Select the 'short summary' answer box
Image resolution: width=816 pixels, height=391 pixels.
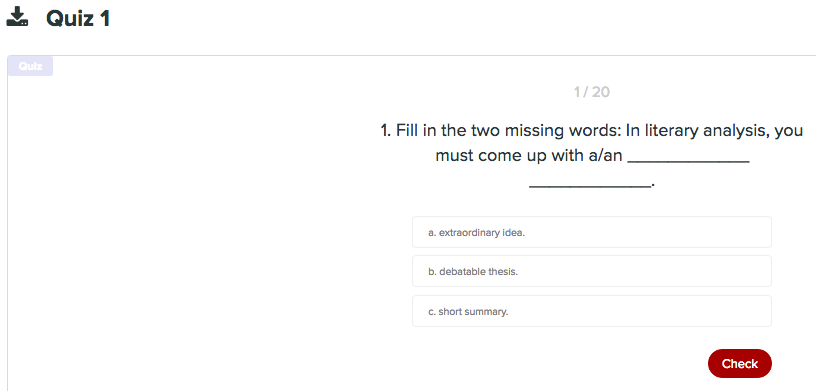coord(592,311)
